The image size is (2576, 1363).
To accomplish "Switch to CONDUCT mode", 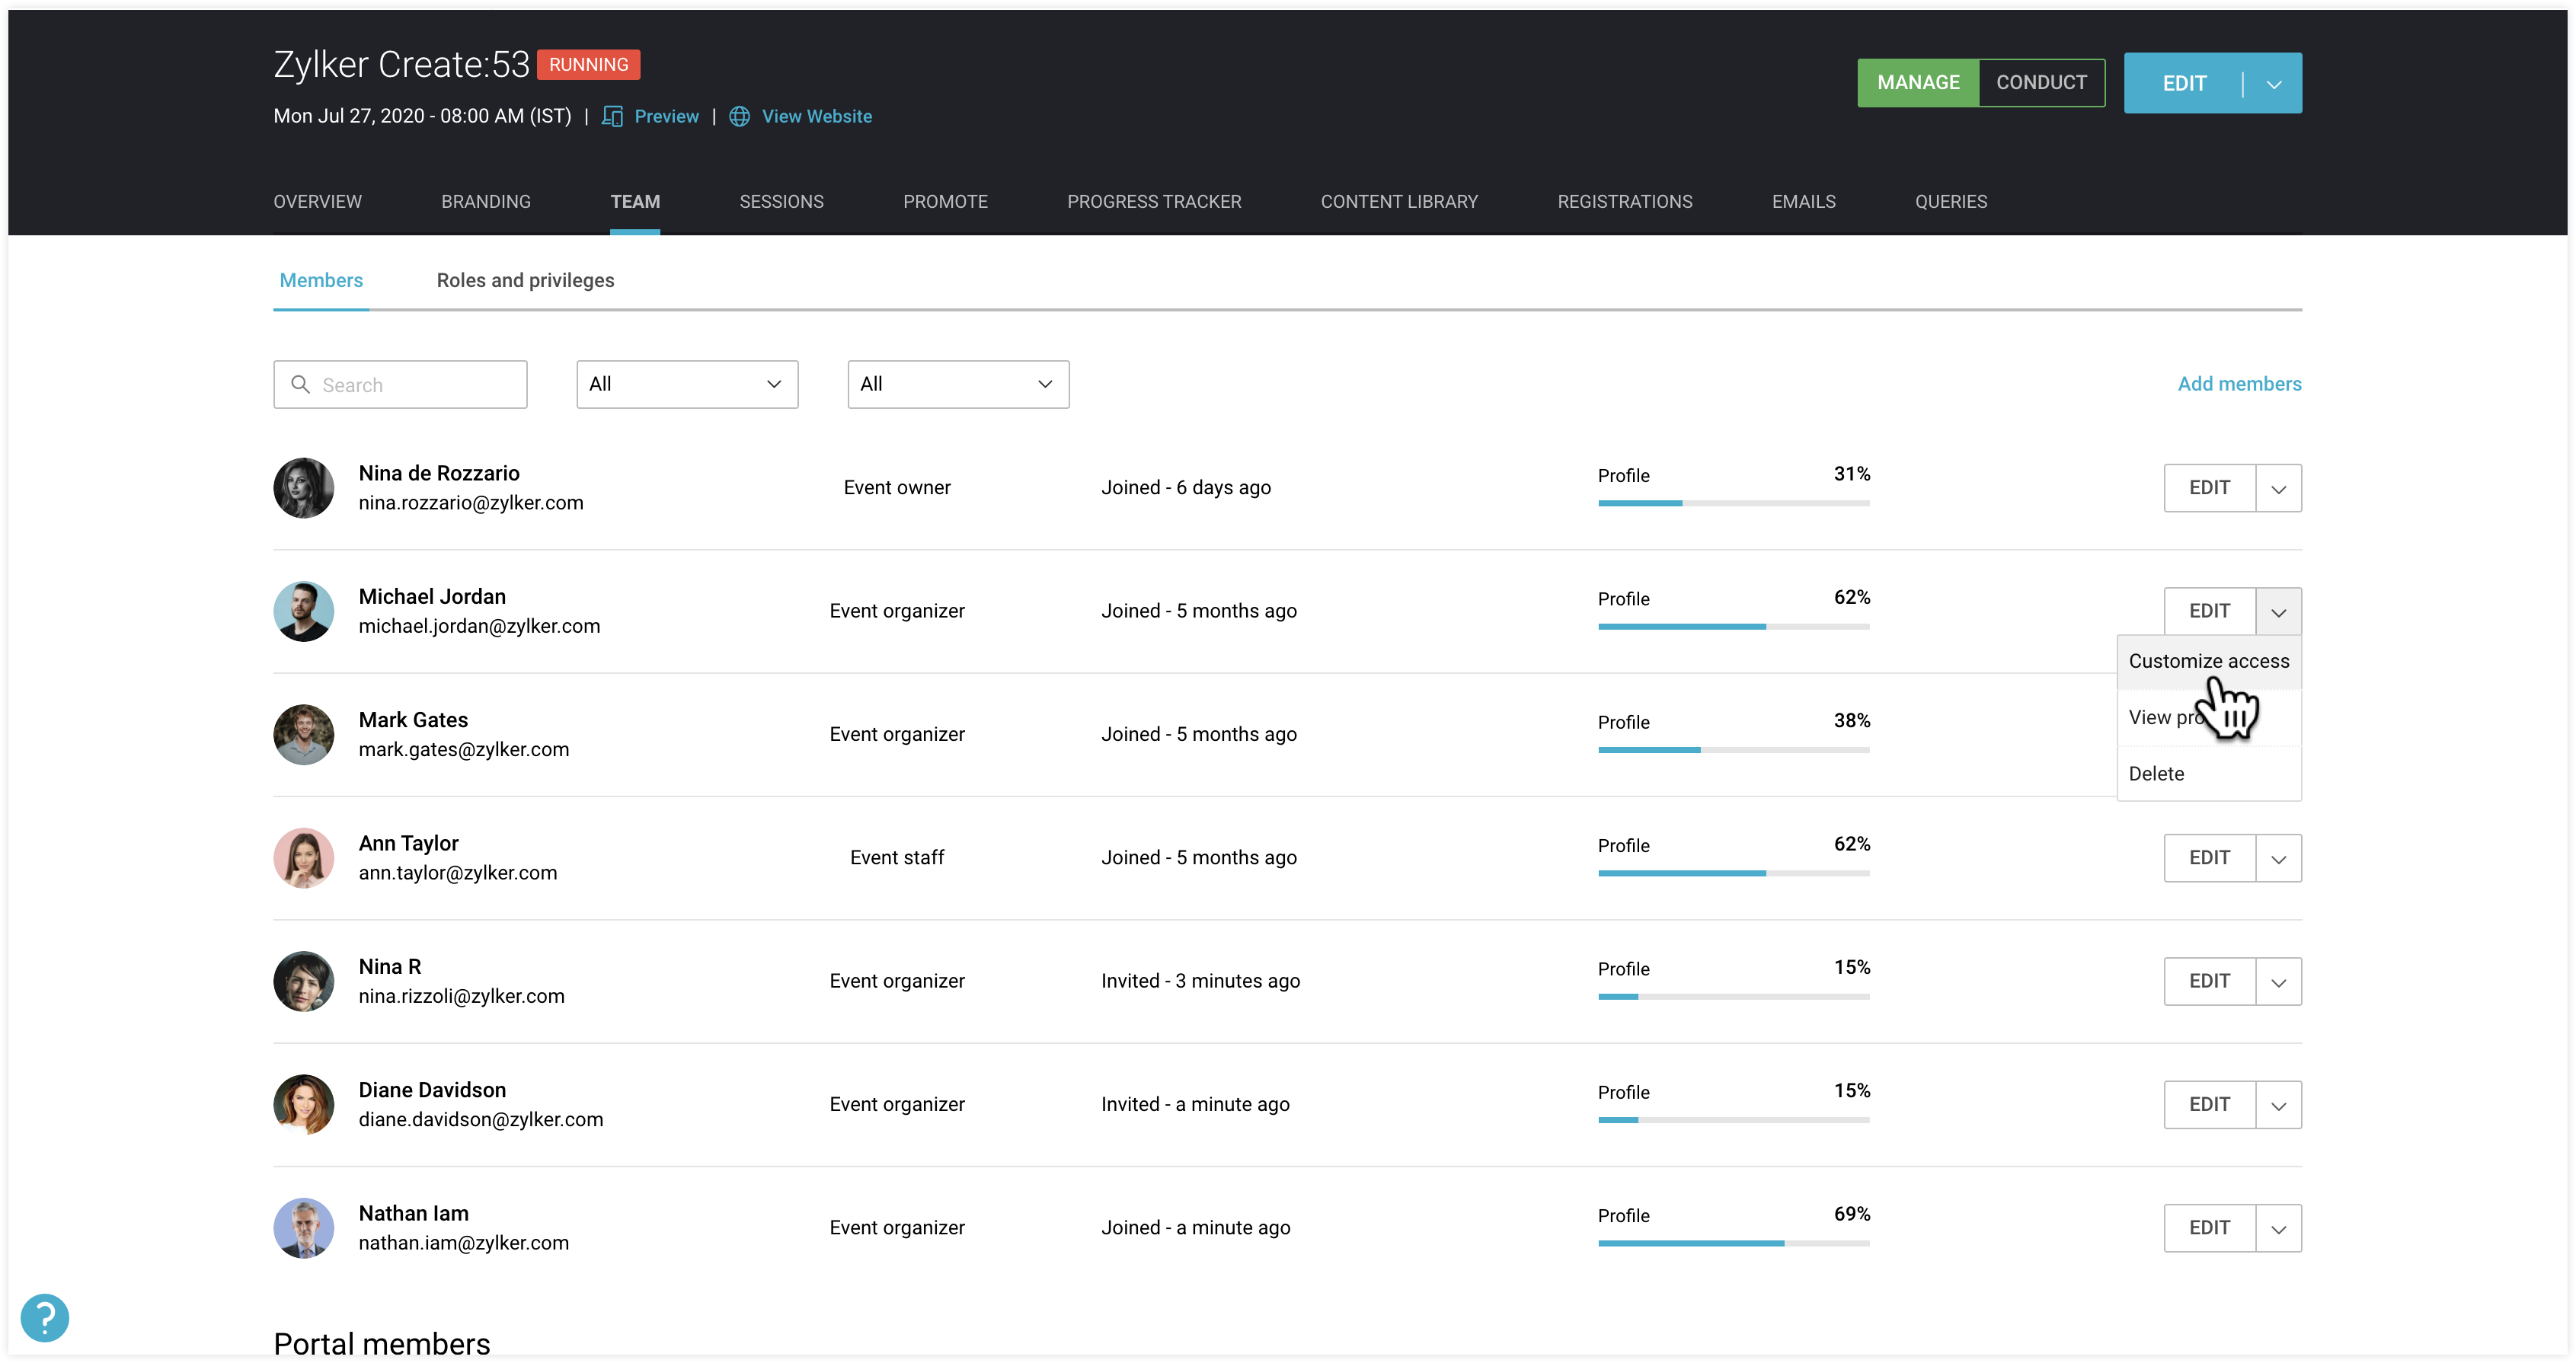I will click(2041, 82).
